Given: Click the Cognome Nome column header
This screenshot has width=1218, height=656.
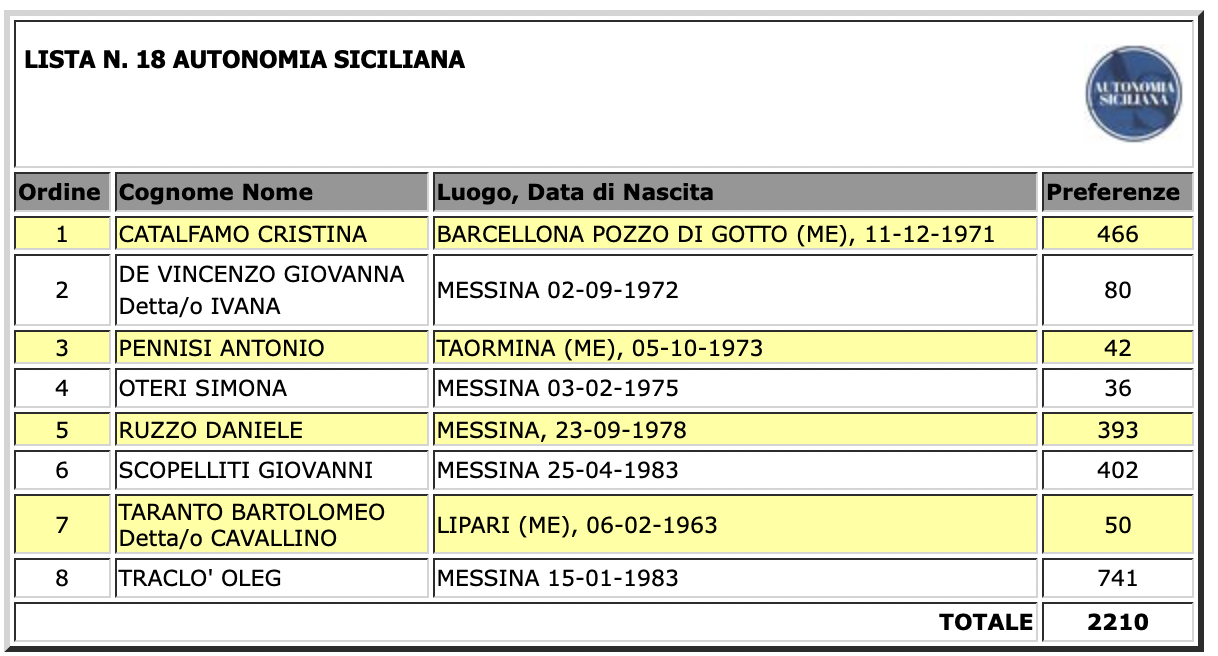Looking at the screenshot, I should pyautogui.click(x=216, y=192).
